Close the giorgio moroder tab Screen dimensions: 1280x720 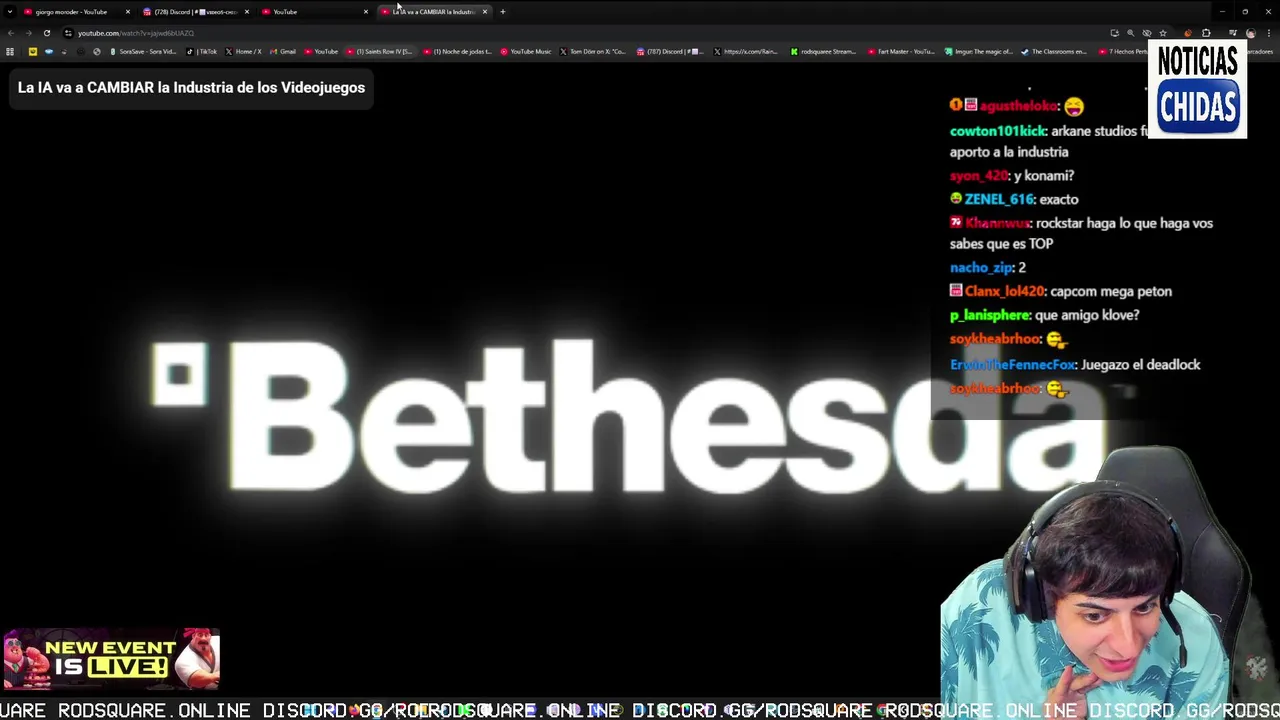tap(128, 12)
